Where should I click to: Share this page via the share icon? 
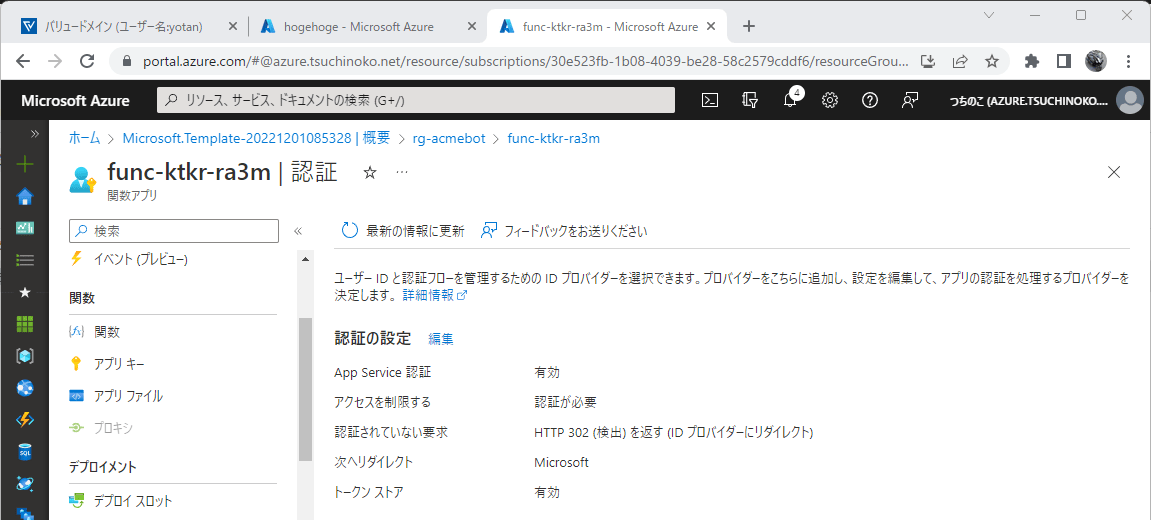click(x=959, y=62)
